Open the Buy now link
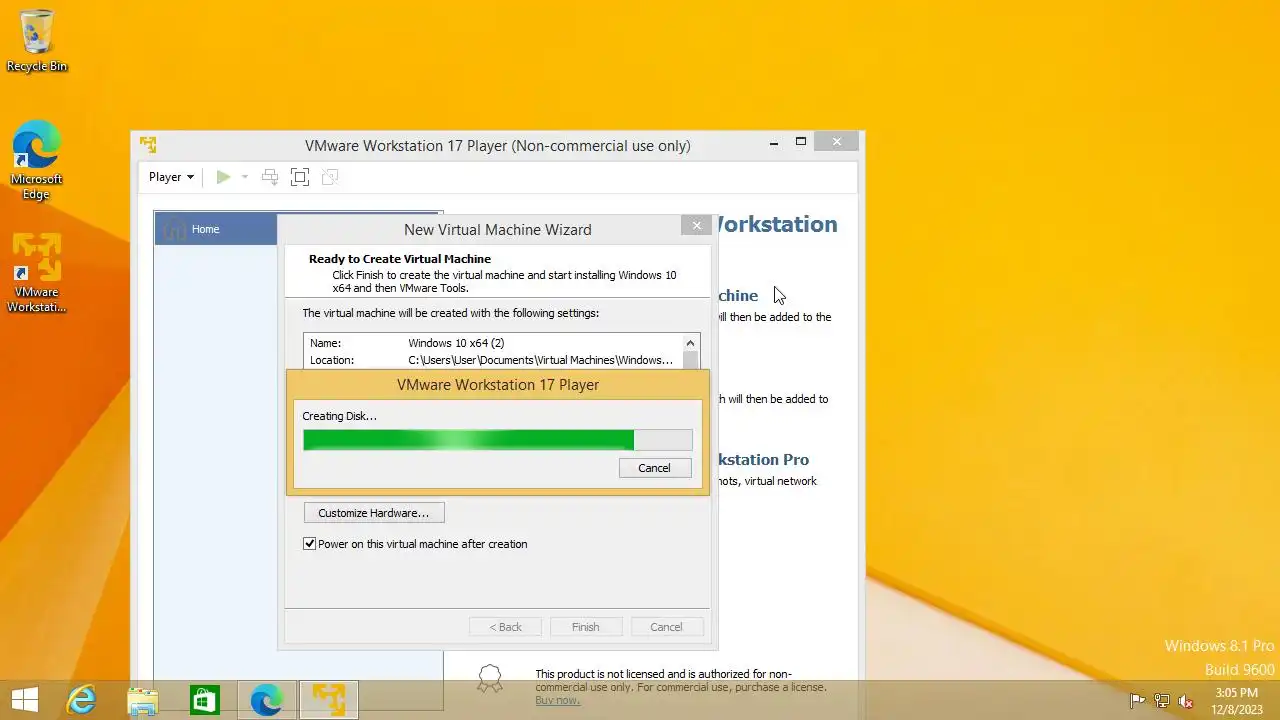Image resolution: width=1280 pixels, height=720 pixels. 557,700
